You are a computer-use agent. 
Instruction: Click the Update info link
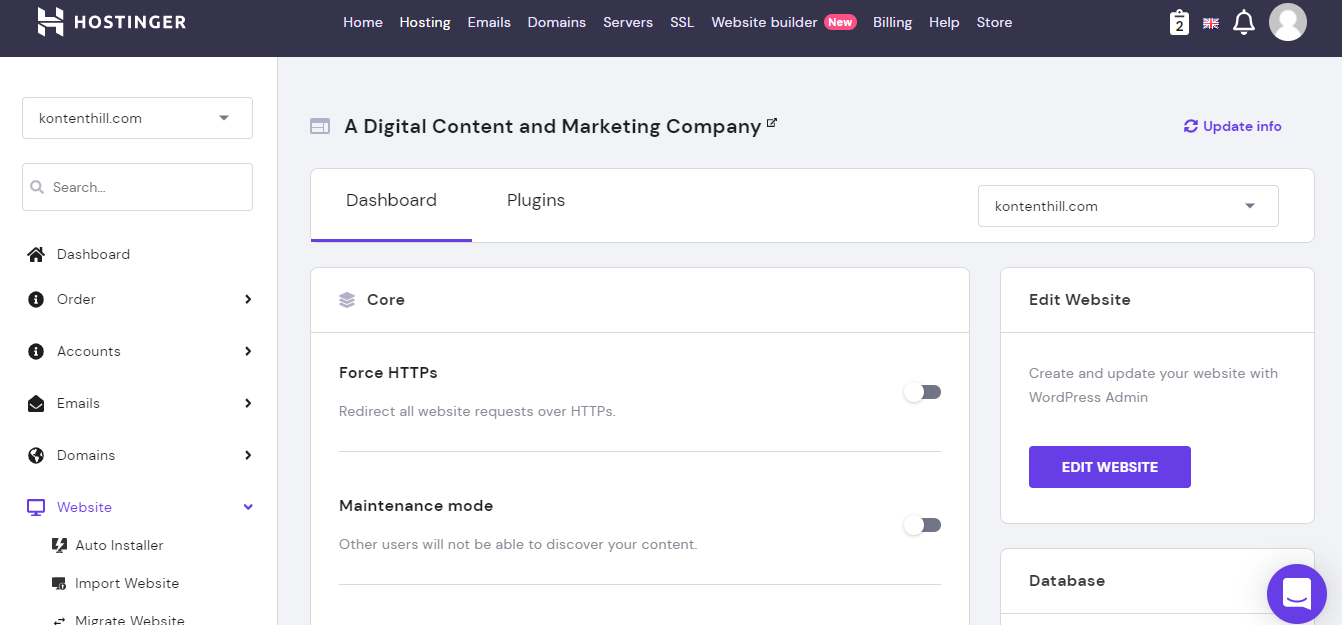tap(1232, 126)
